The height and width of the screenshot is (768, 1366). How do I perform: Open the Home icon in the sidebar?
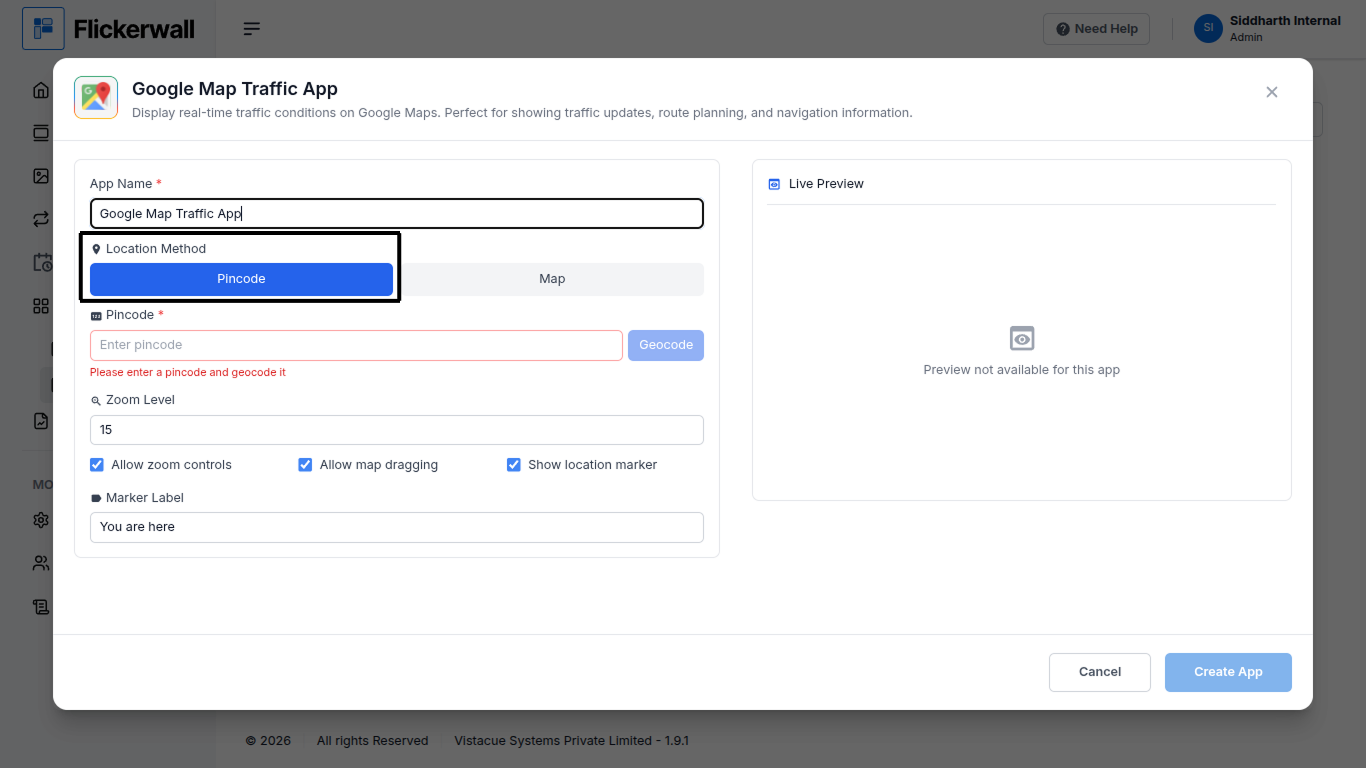click(x=41, y=90)
